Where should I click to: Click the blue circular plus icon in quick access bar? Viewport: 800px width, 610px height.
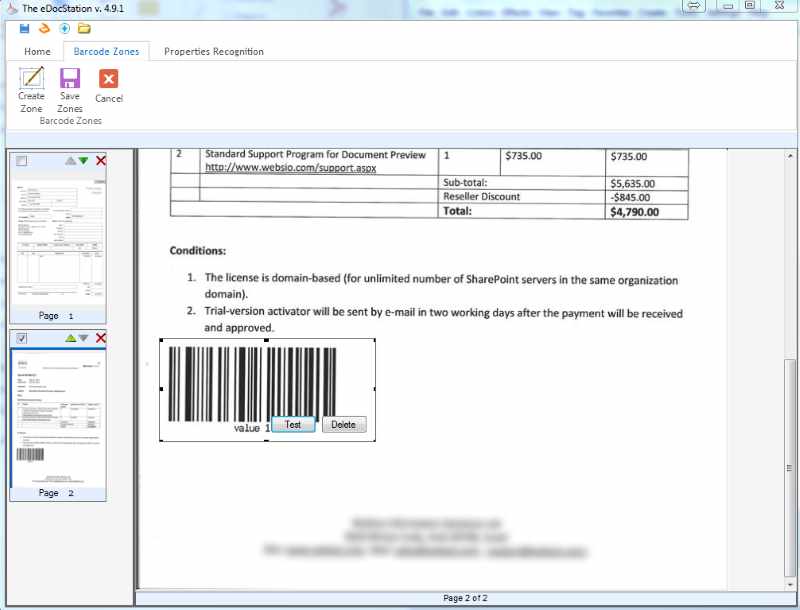click(64, 29)
